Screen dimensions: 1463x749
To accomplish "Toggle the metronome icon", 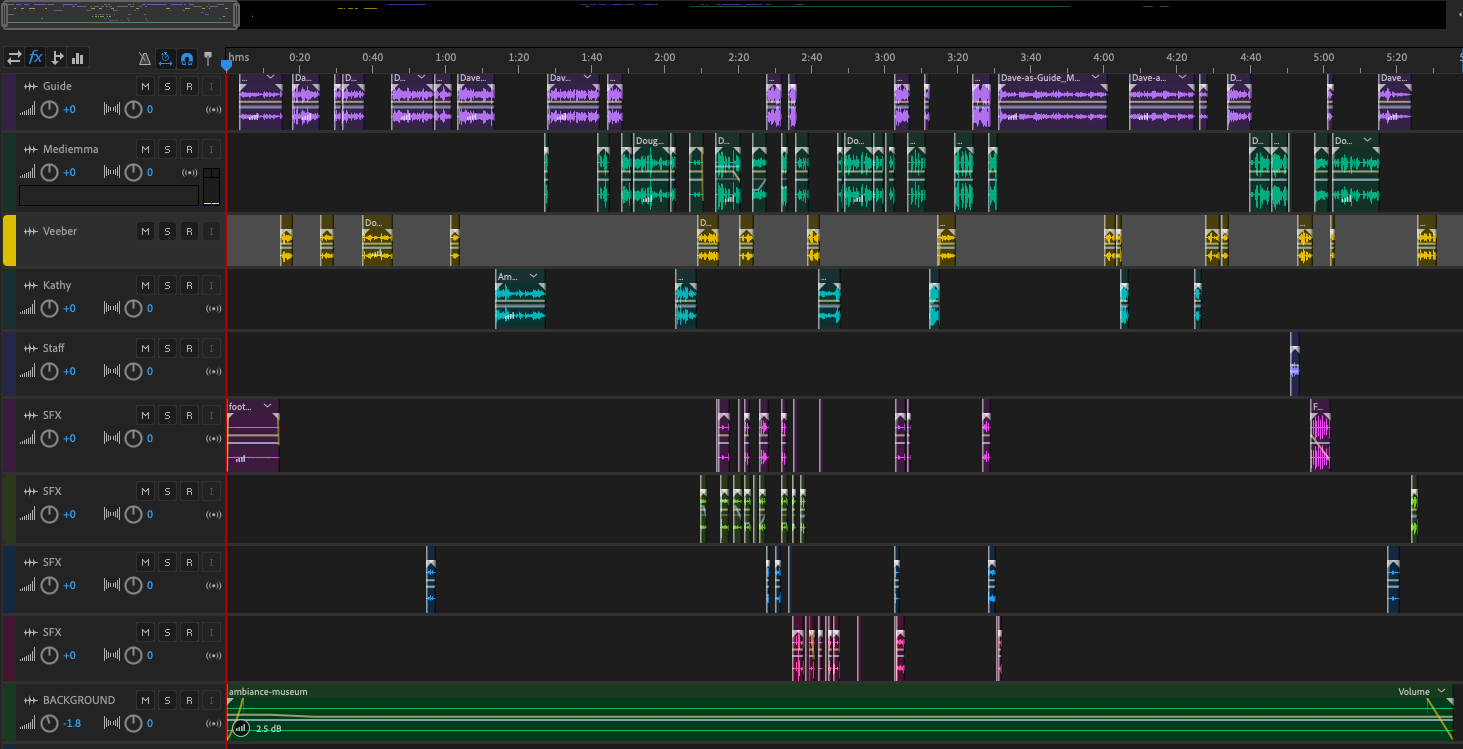I will click(144, 58).
